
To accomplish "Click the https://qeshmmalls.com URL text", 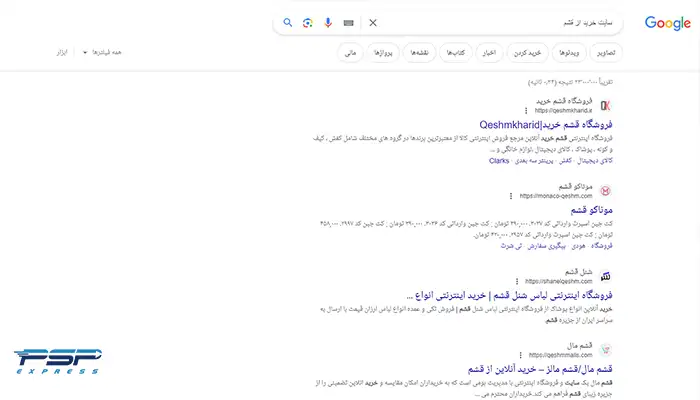I will 560,355.
